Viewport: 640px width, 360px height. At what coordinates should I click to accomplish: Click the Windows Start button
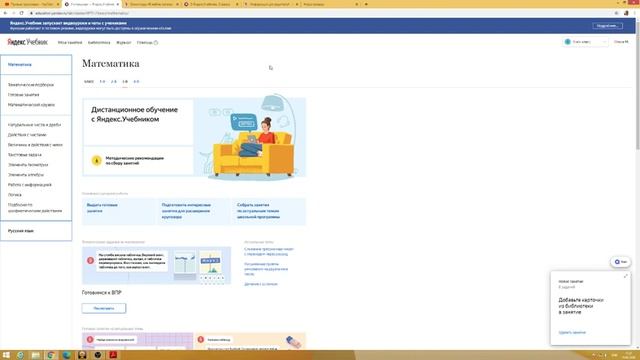[x=6, y=355]
